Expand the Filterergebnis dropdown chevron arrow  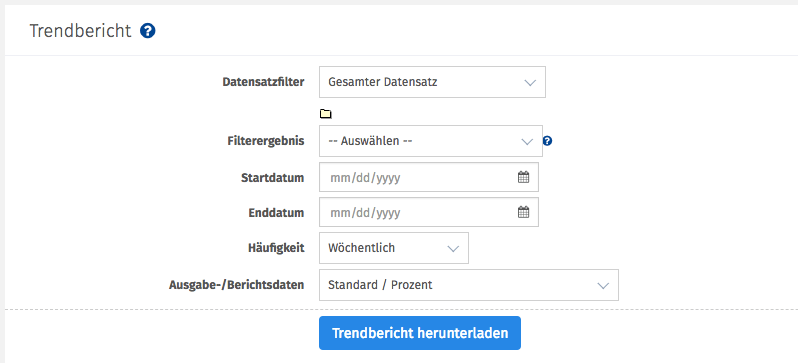pyautogui.click(x=527, y=142)
